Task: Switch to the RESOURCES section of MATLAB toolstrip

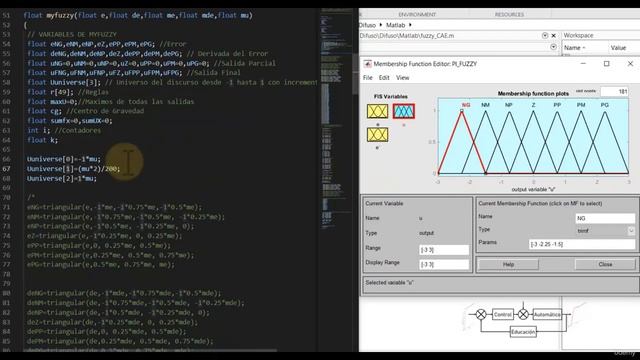Action: [509, 14]
